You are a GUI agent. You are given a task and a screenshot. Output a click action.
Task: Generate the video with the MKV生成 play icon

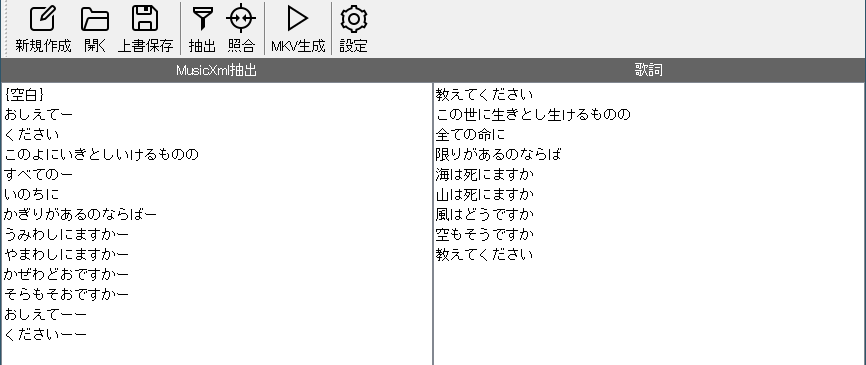point(298,28)
